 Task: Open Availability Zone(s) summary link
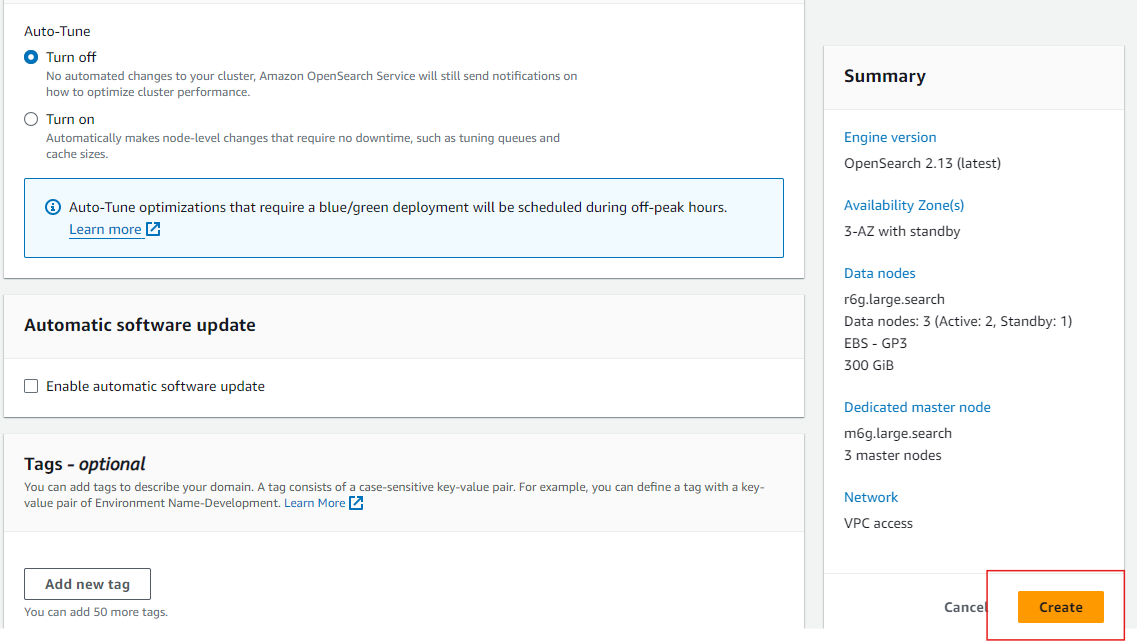coord(903,205)
